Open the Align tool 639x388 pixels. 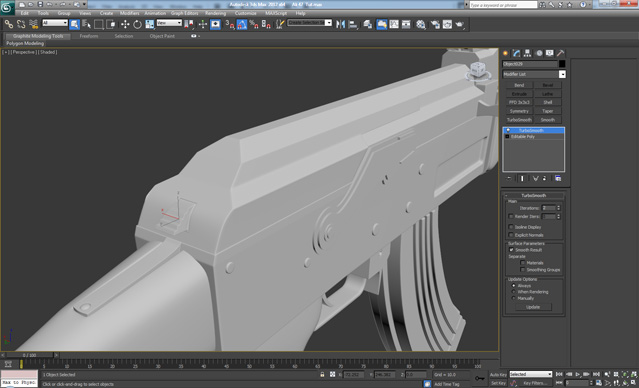(353, 24)
